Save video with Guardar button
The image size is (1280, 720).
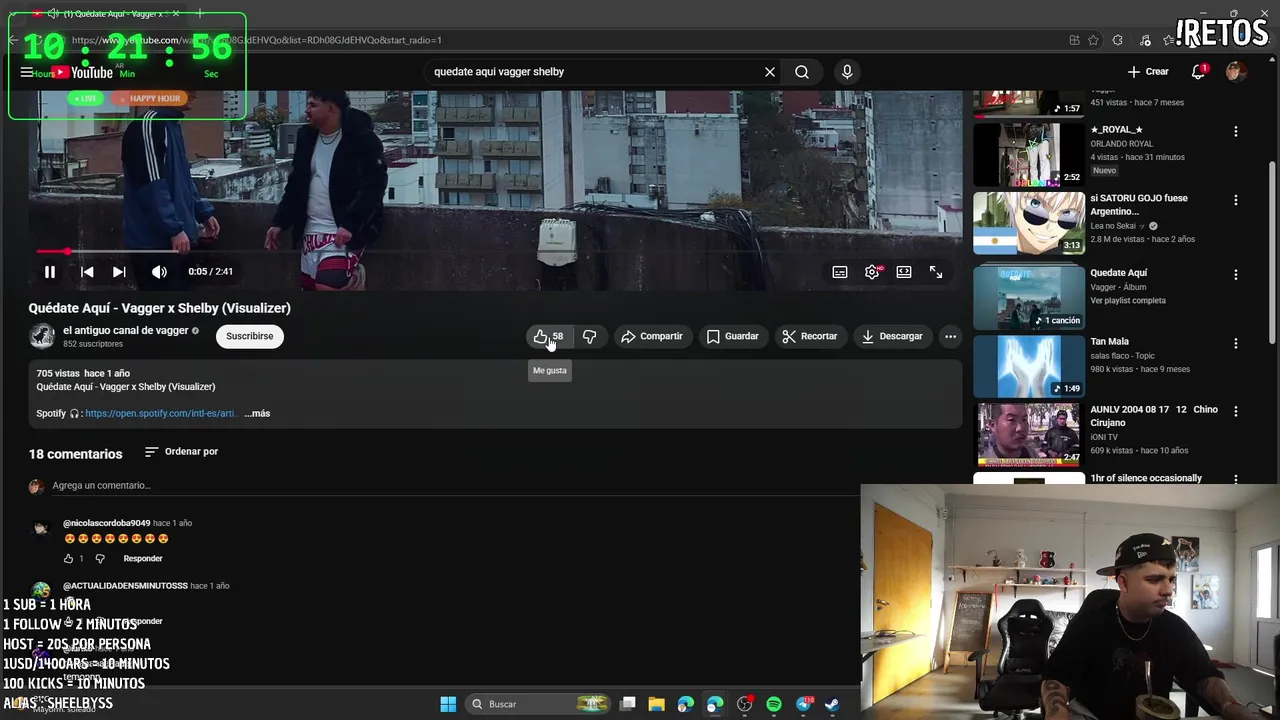point(733,337)
